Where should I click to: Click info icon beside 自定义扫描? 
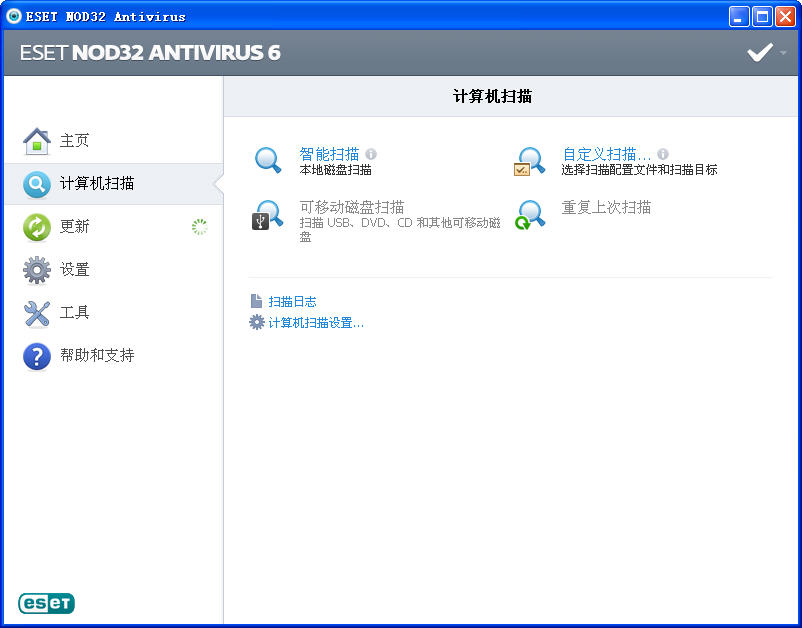pos(663,154)
